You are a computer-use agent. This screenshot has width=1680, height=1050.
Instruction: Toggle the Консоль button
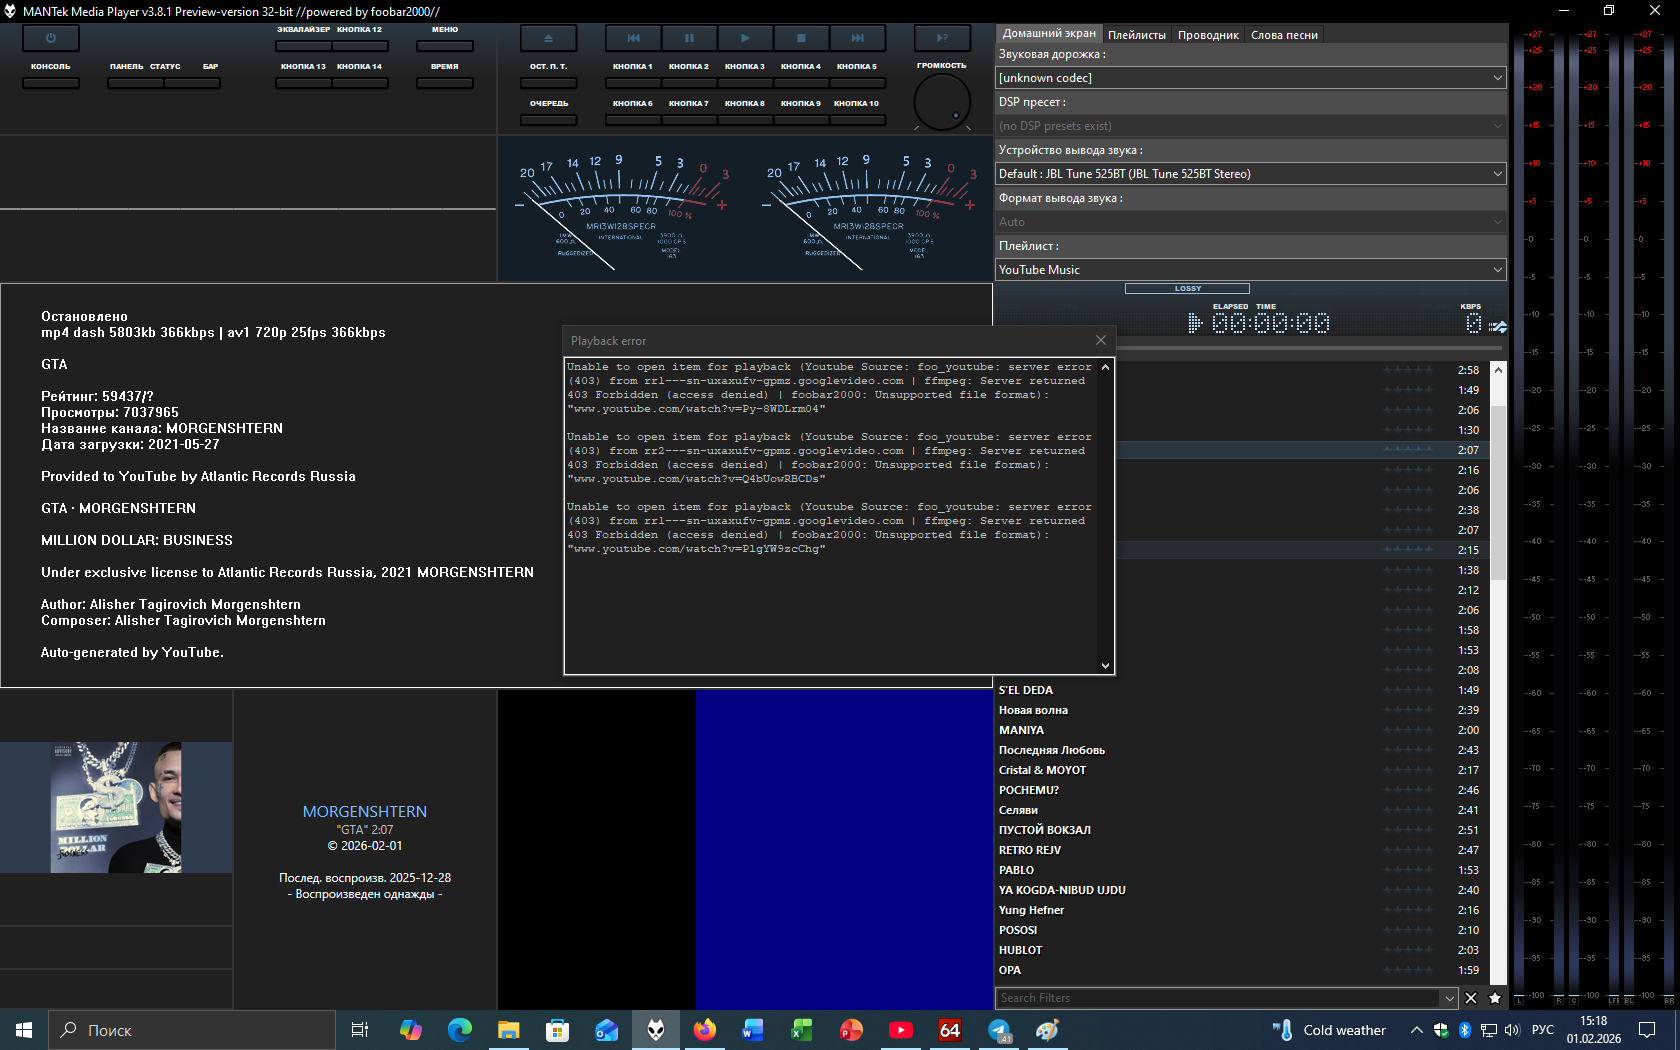51,83
